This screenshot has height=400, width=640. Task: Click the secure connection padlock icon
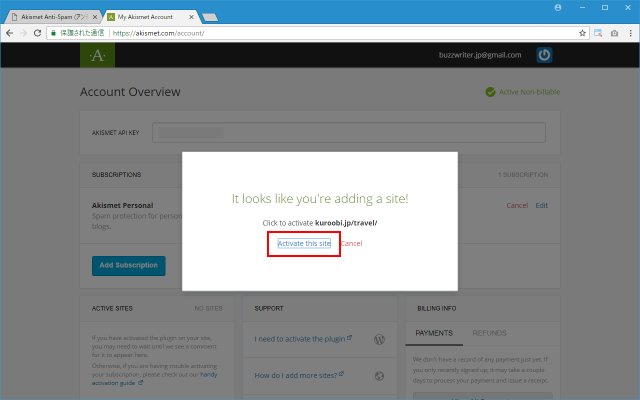pyautogui.click(x=53, y=33)
